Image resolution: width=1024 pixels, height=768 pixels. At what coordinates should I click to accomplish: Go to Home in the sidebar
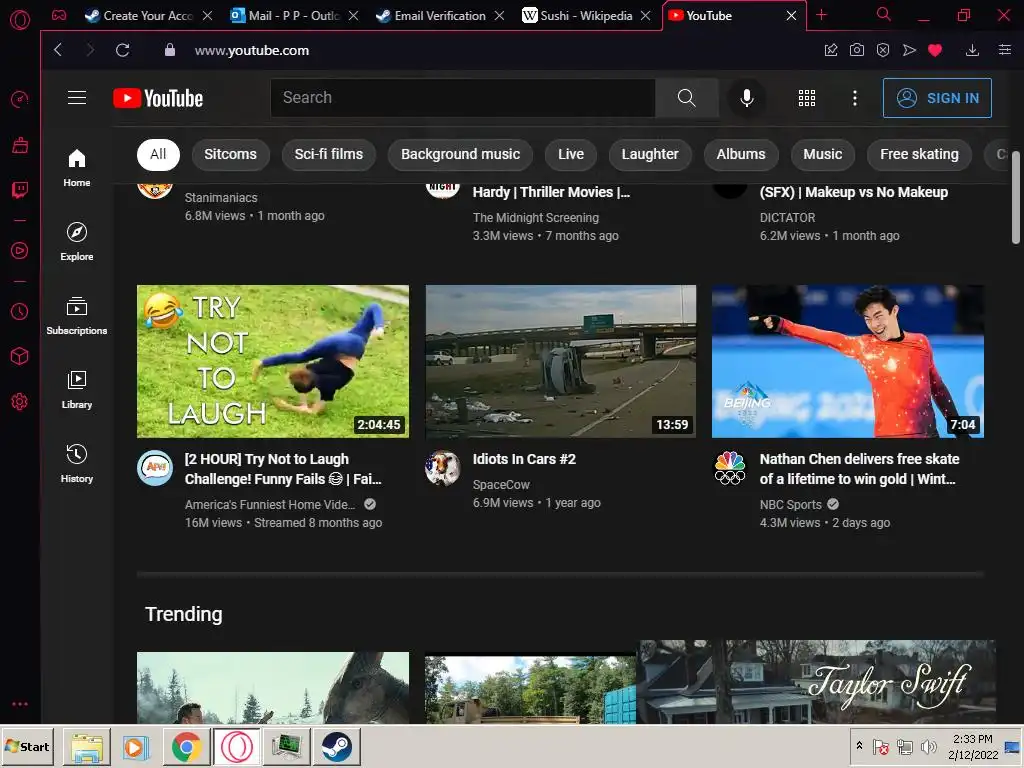76,168
